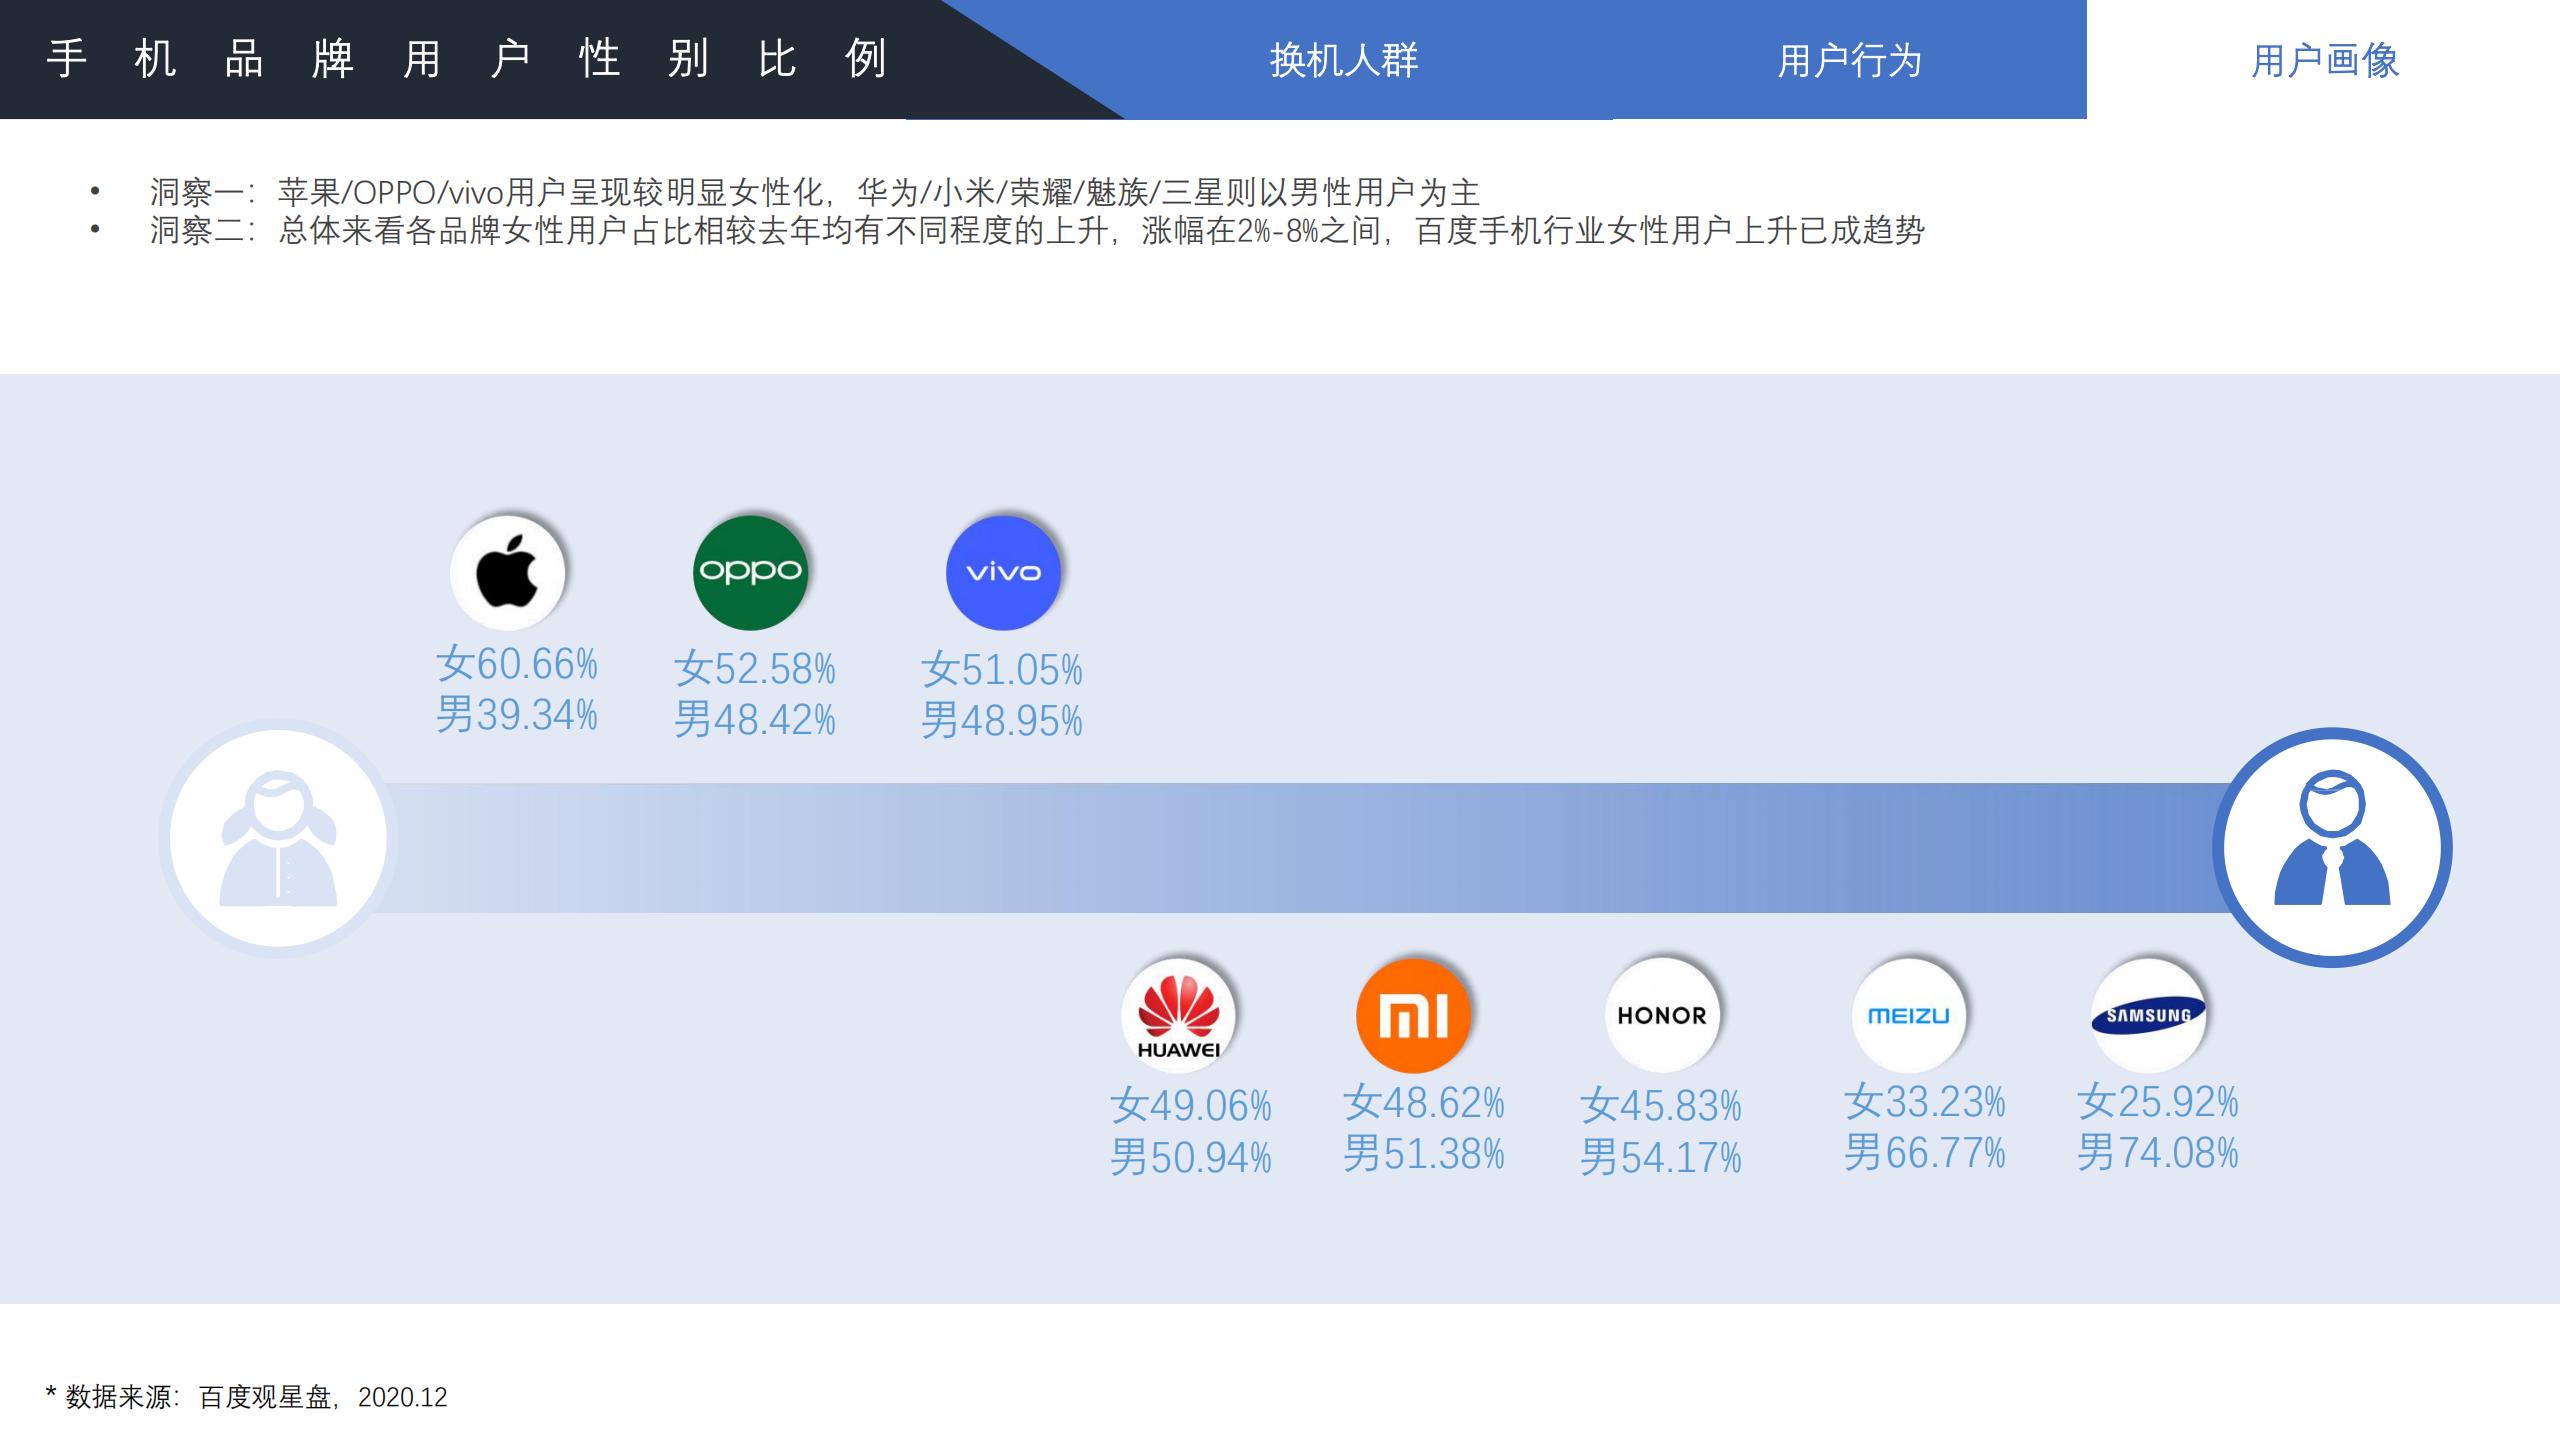The image size is (2560, 1440).
Task: Select the 用户画像 tab
Action: [2325, 62]
